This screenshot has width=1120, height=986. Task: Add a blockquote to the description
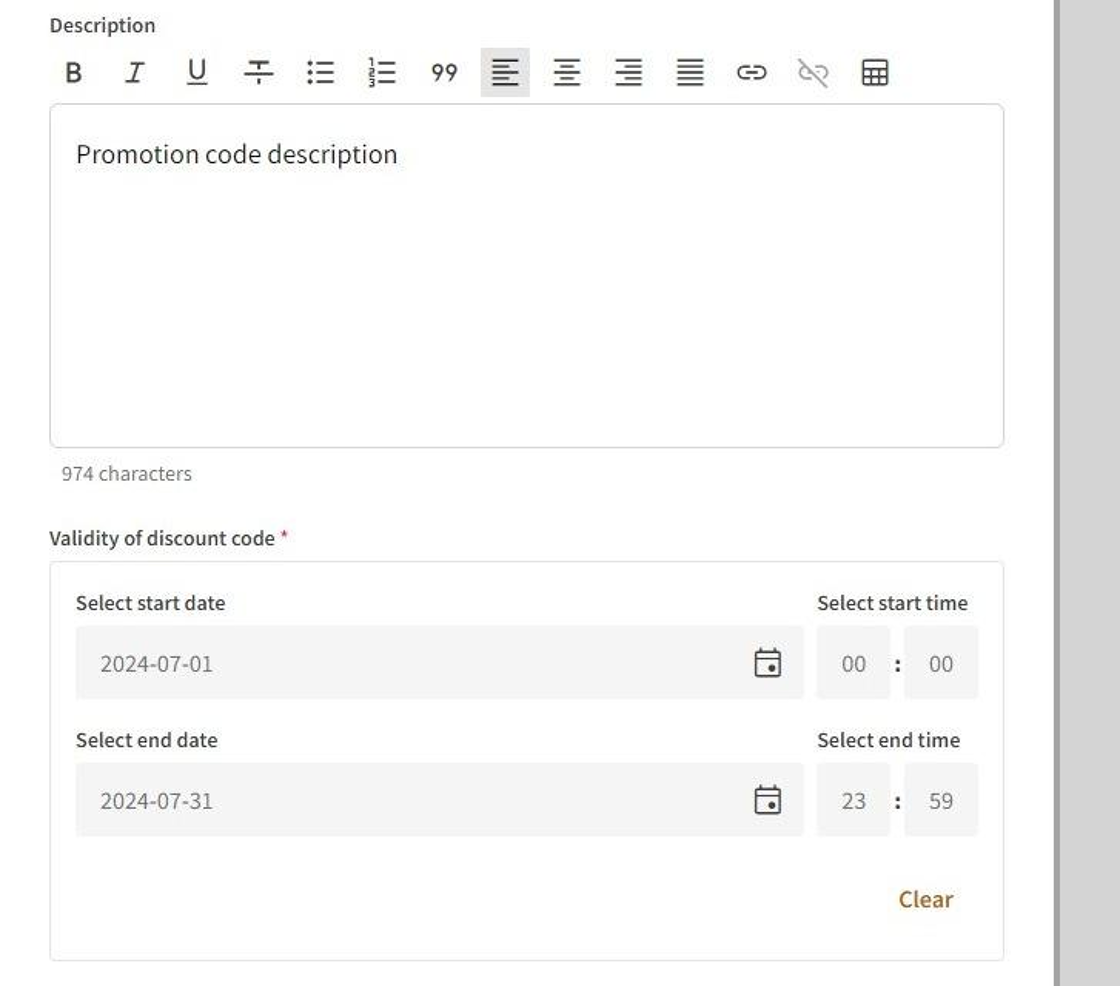coord(444,72)
